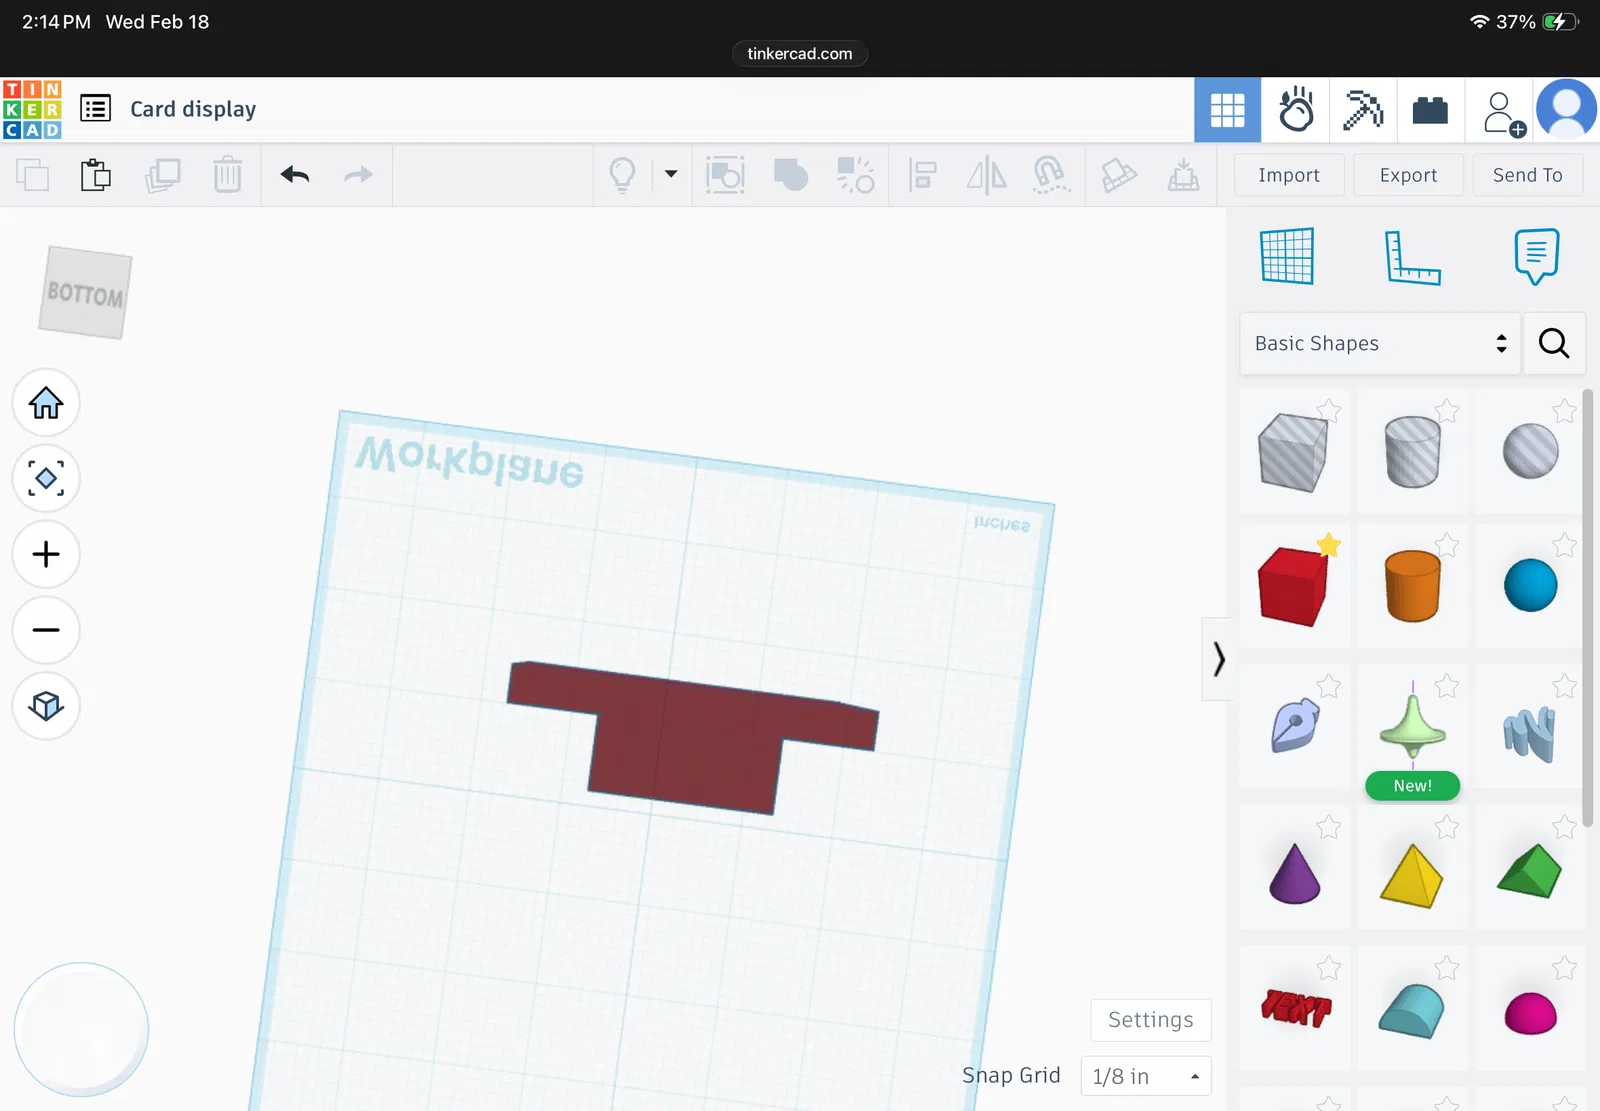Click the Export button
Screen dimensions: 1600x1111
coord(1408,175)
